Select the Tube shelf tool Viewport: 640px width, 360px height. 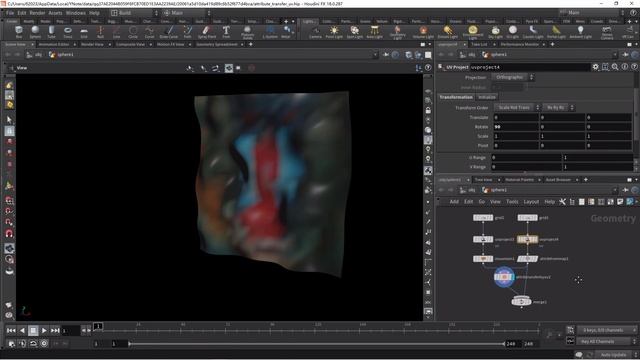(51, 31)
